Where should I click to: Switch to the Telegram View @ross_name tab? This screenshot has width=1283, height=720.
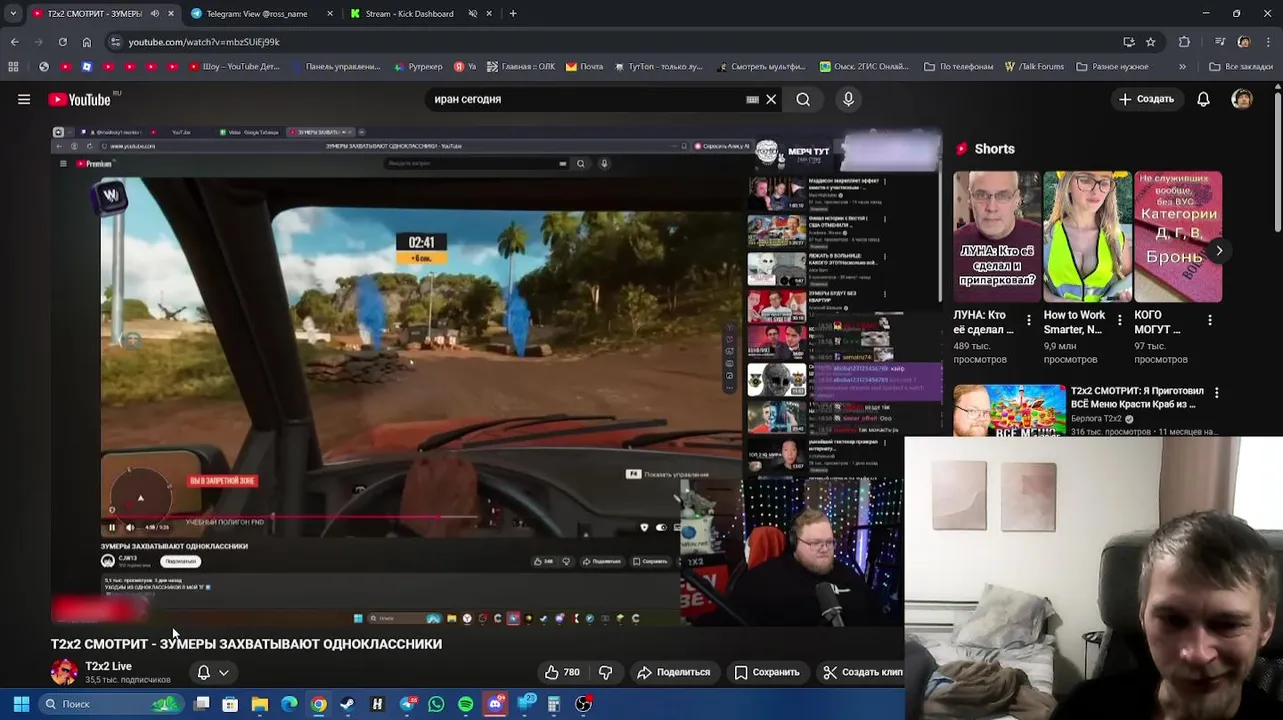(262, 14)
